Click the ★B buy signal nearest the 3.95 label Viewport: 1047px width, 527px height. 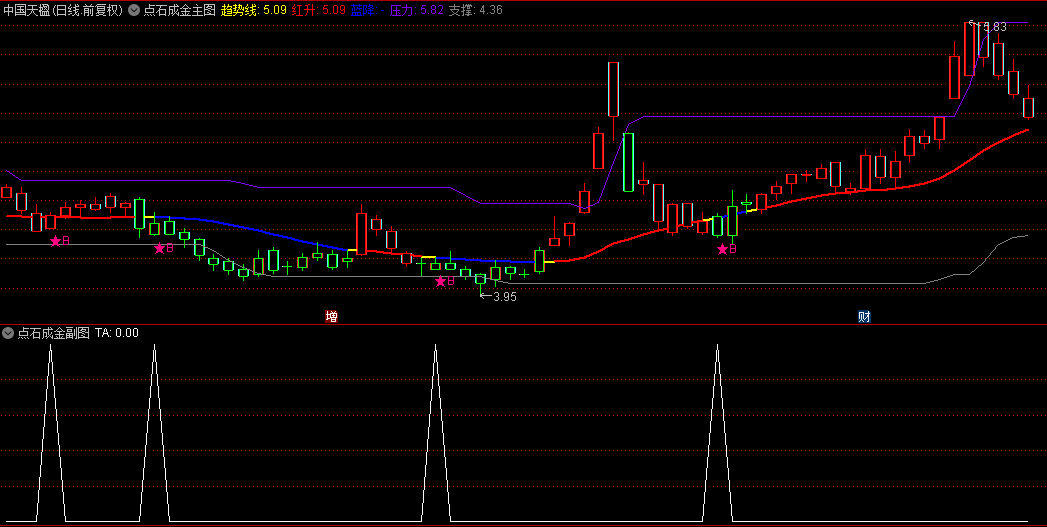click(445, 281)
